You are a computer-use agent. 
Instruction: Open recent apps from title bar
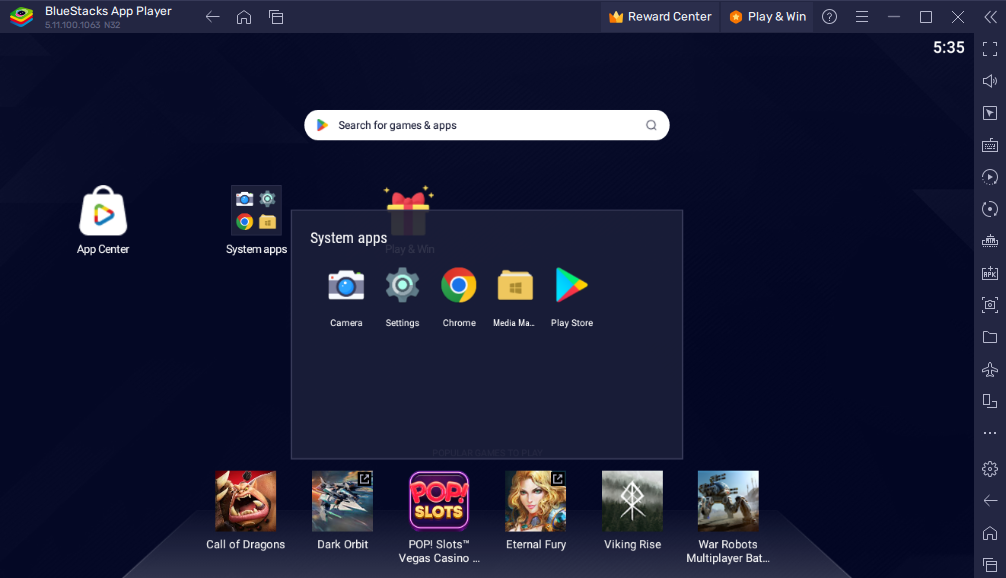coord(276,17)
